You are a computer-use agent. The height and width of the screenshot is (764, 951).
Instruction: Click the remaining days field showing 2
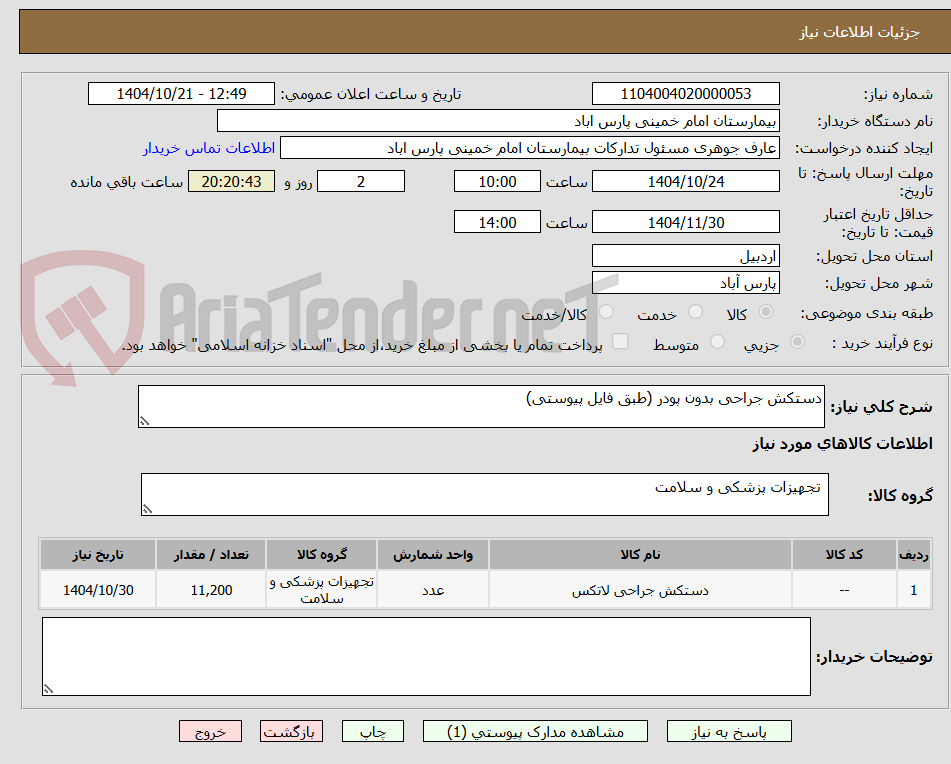361,181
